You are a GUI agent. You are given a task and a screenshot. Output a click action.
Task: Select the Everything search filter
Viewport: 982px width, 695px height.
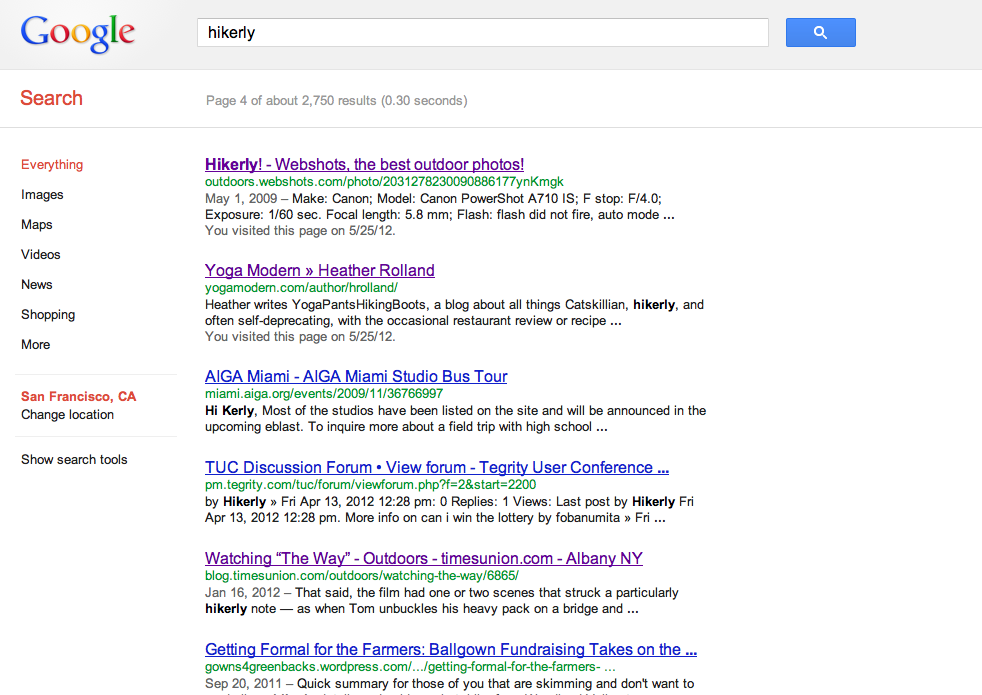click(x=52, y=165)
